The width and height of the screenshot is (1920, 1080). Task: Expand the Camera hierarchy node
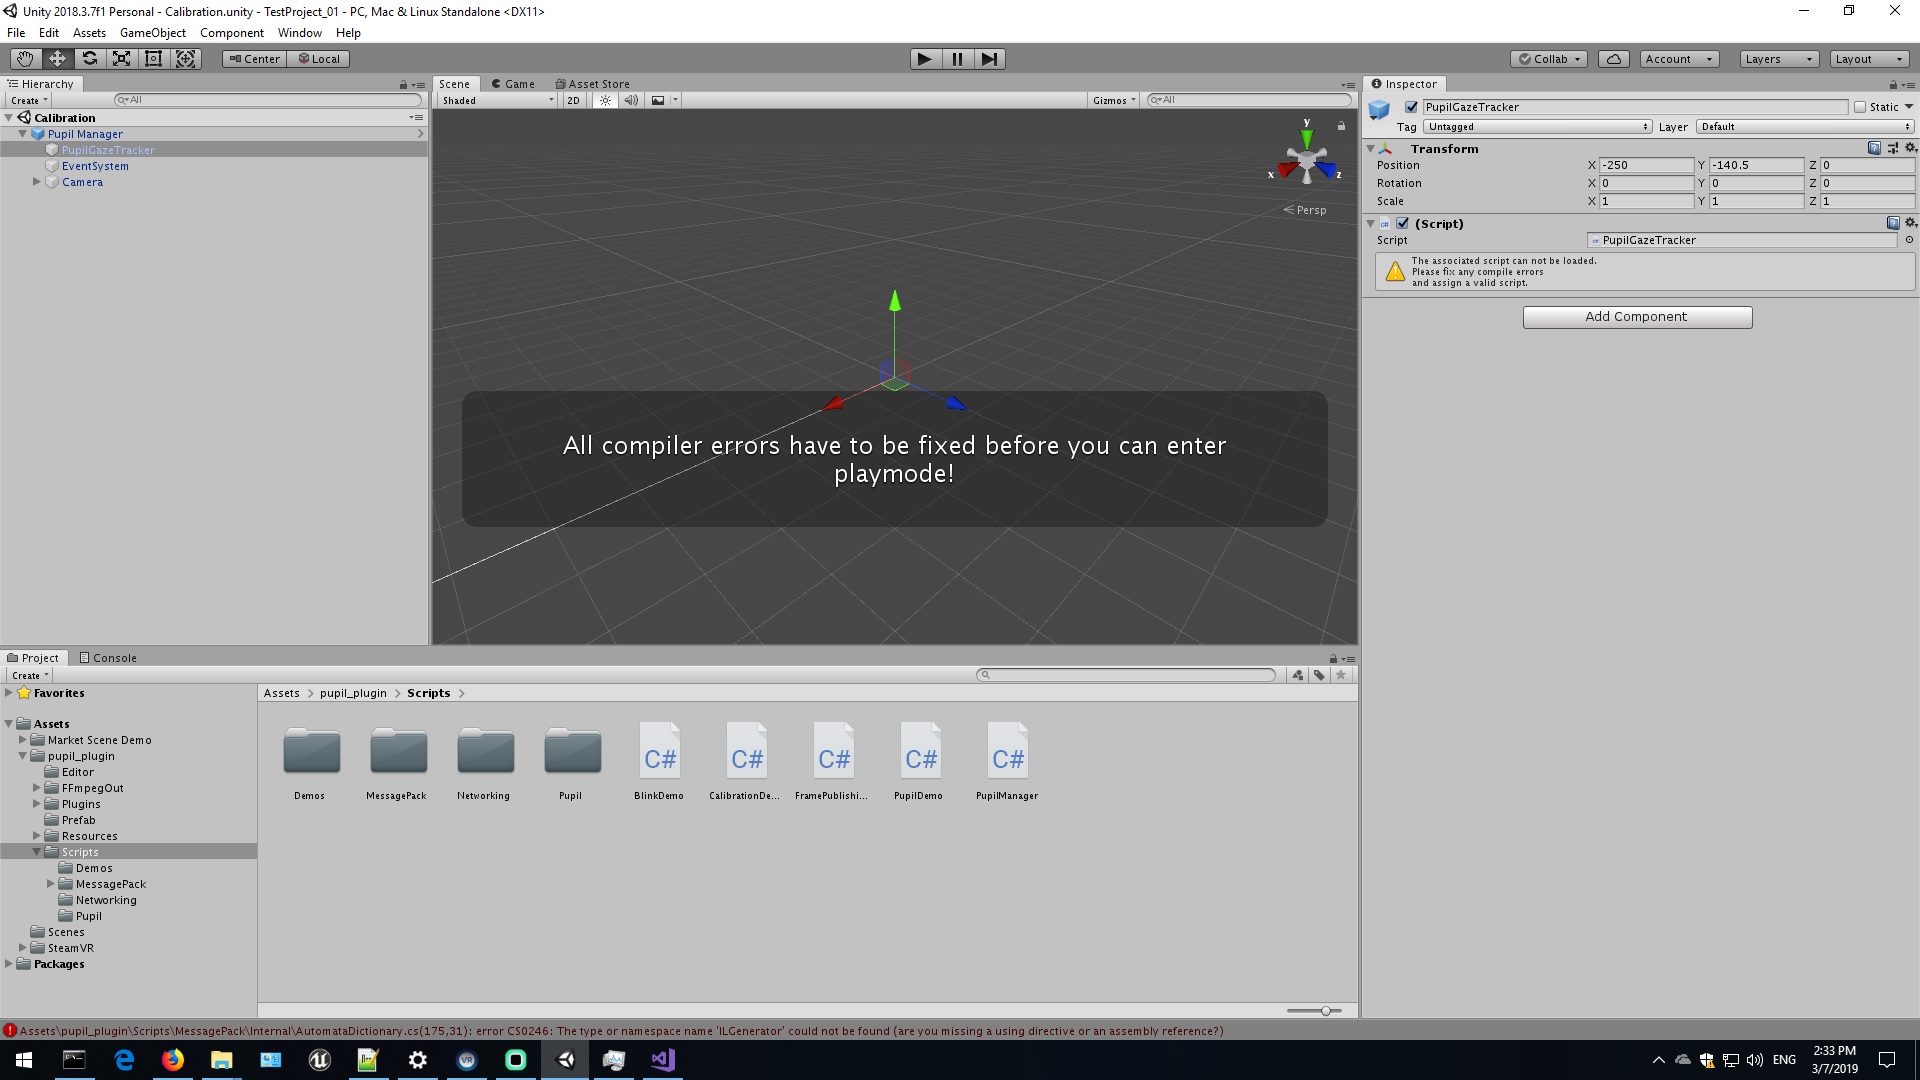37,182
